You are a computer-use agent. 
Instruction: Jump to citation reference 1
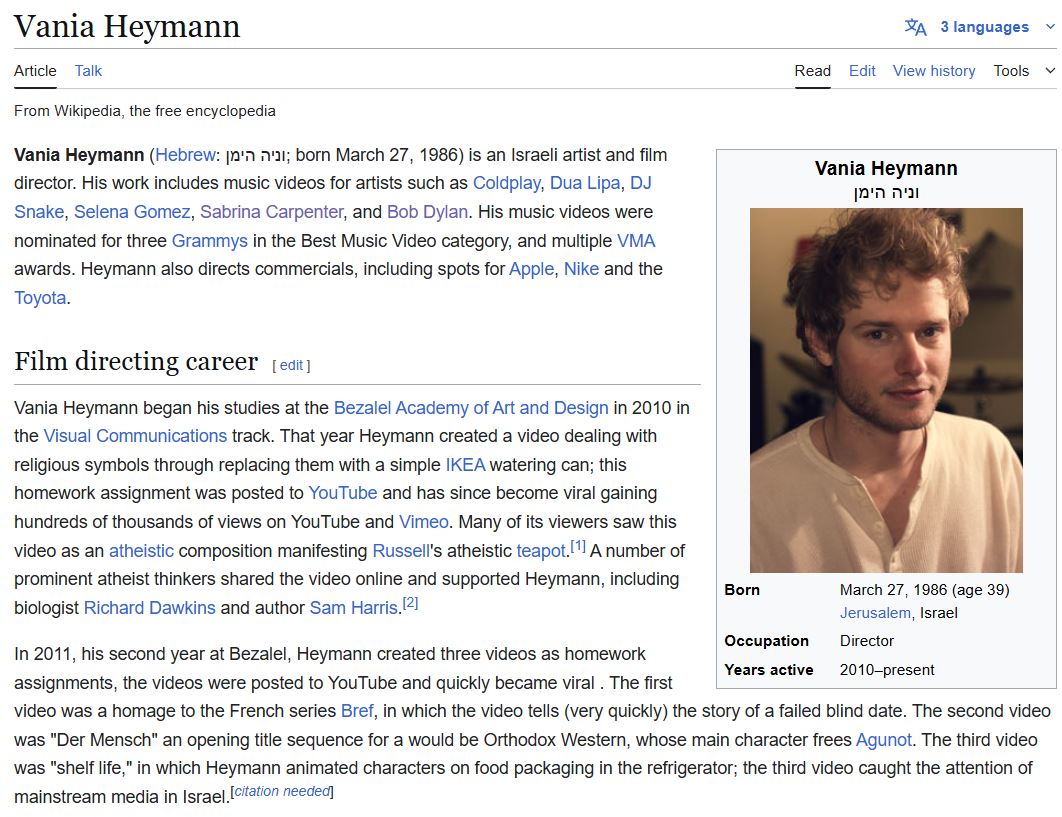click(x=578, y=545)
